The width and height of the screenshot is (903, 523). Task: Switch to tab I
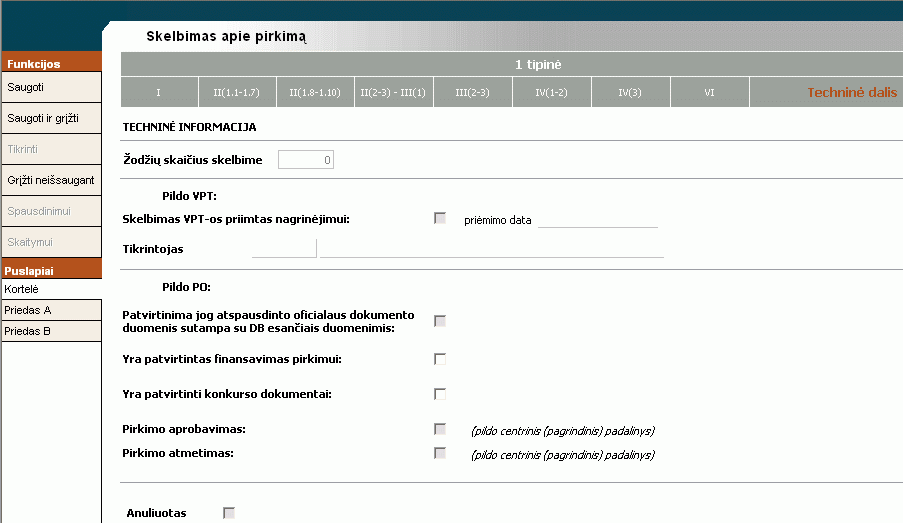point(159,92)
